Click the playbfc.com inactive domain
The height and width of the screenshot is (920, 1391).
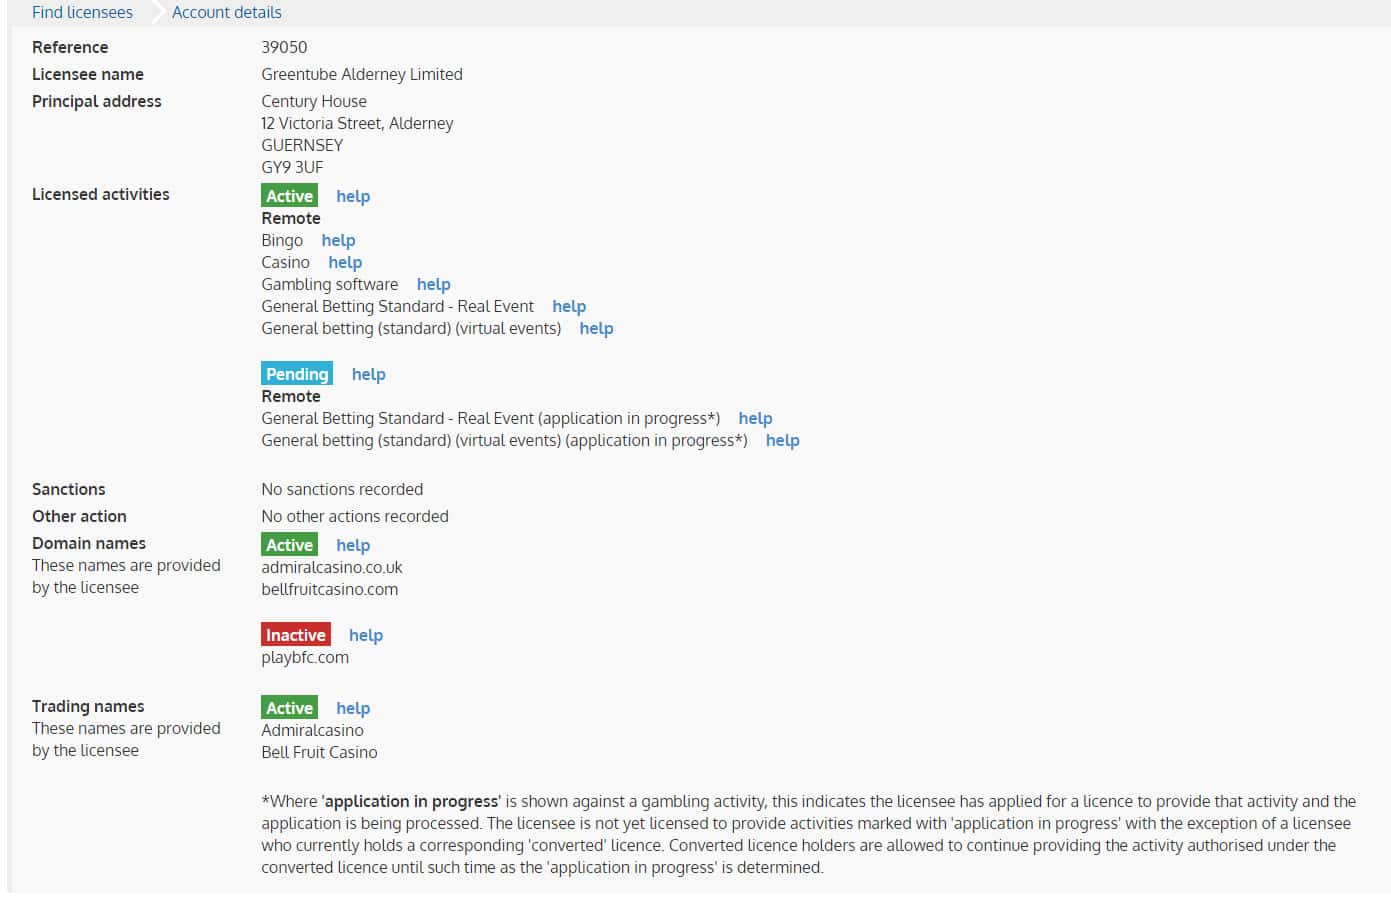coord(305,657)
